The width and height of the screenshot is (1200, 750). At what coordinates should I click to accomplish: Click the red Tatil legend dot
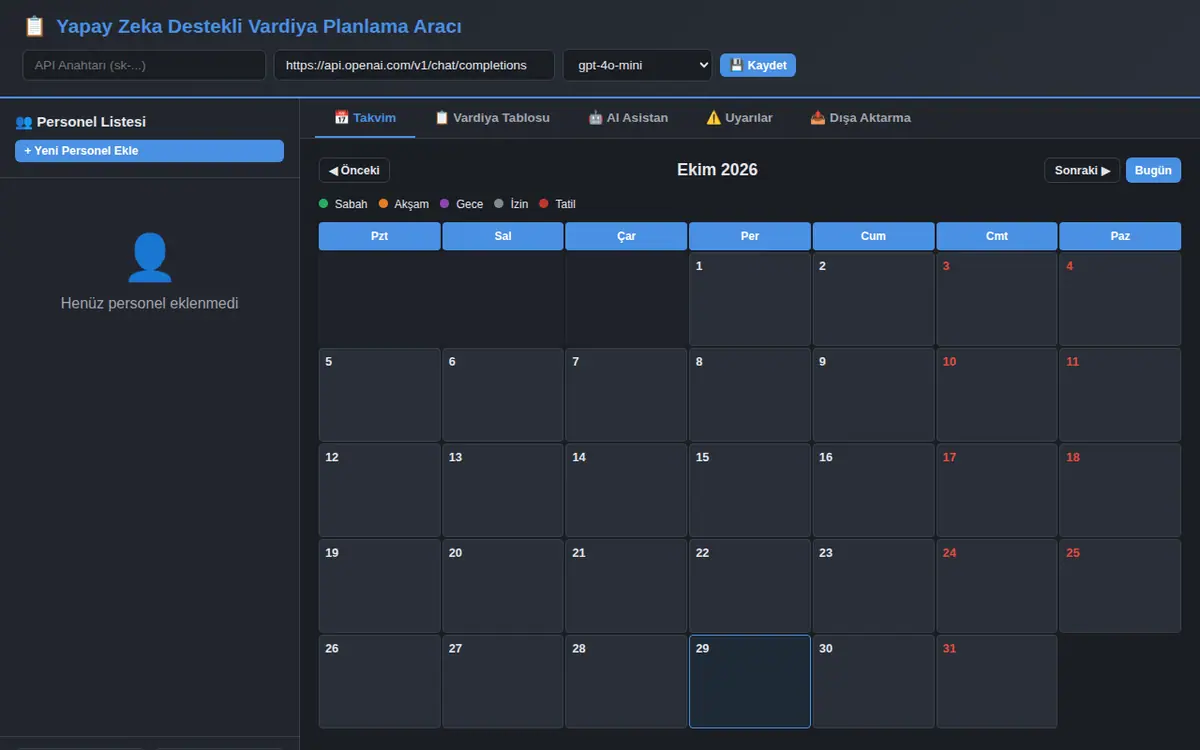[544, 204]
